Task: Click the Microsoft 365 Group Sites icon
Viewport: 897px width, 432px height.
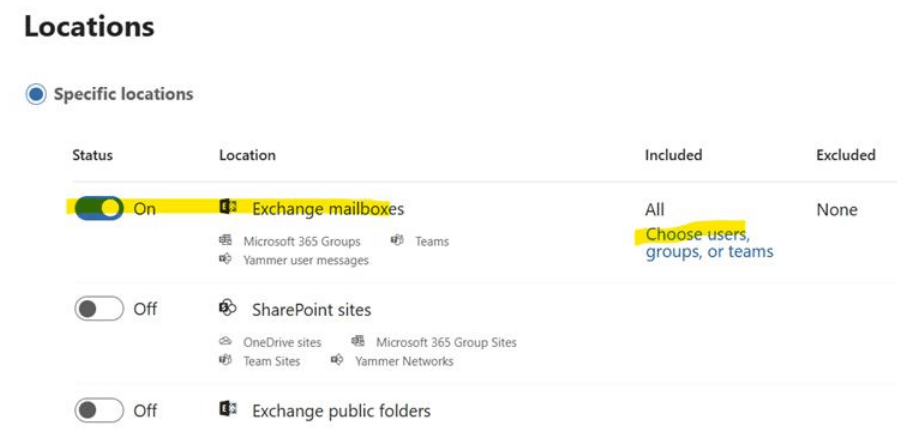Action: pos(357,342)
